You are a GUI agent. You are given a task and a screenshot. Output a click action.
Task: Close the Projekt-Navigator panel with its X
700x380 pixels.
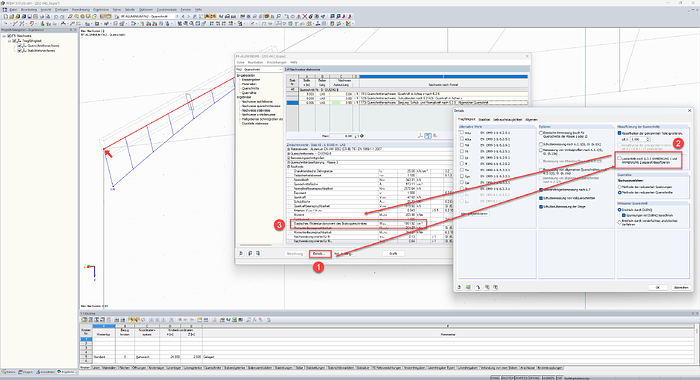click(75, 30)
